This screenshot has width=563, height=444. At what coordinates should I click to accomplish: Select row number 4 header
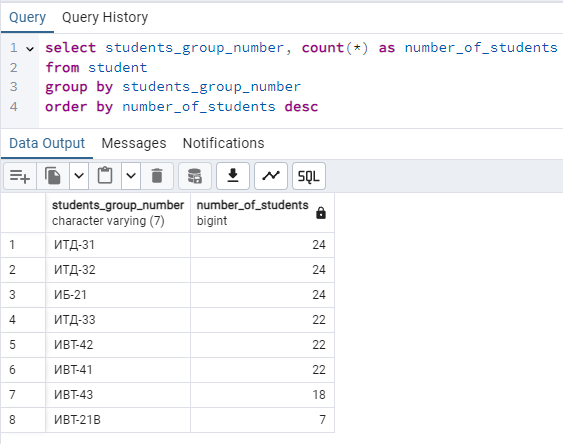point(23,320)
